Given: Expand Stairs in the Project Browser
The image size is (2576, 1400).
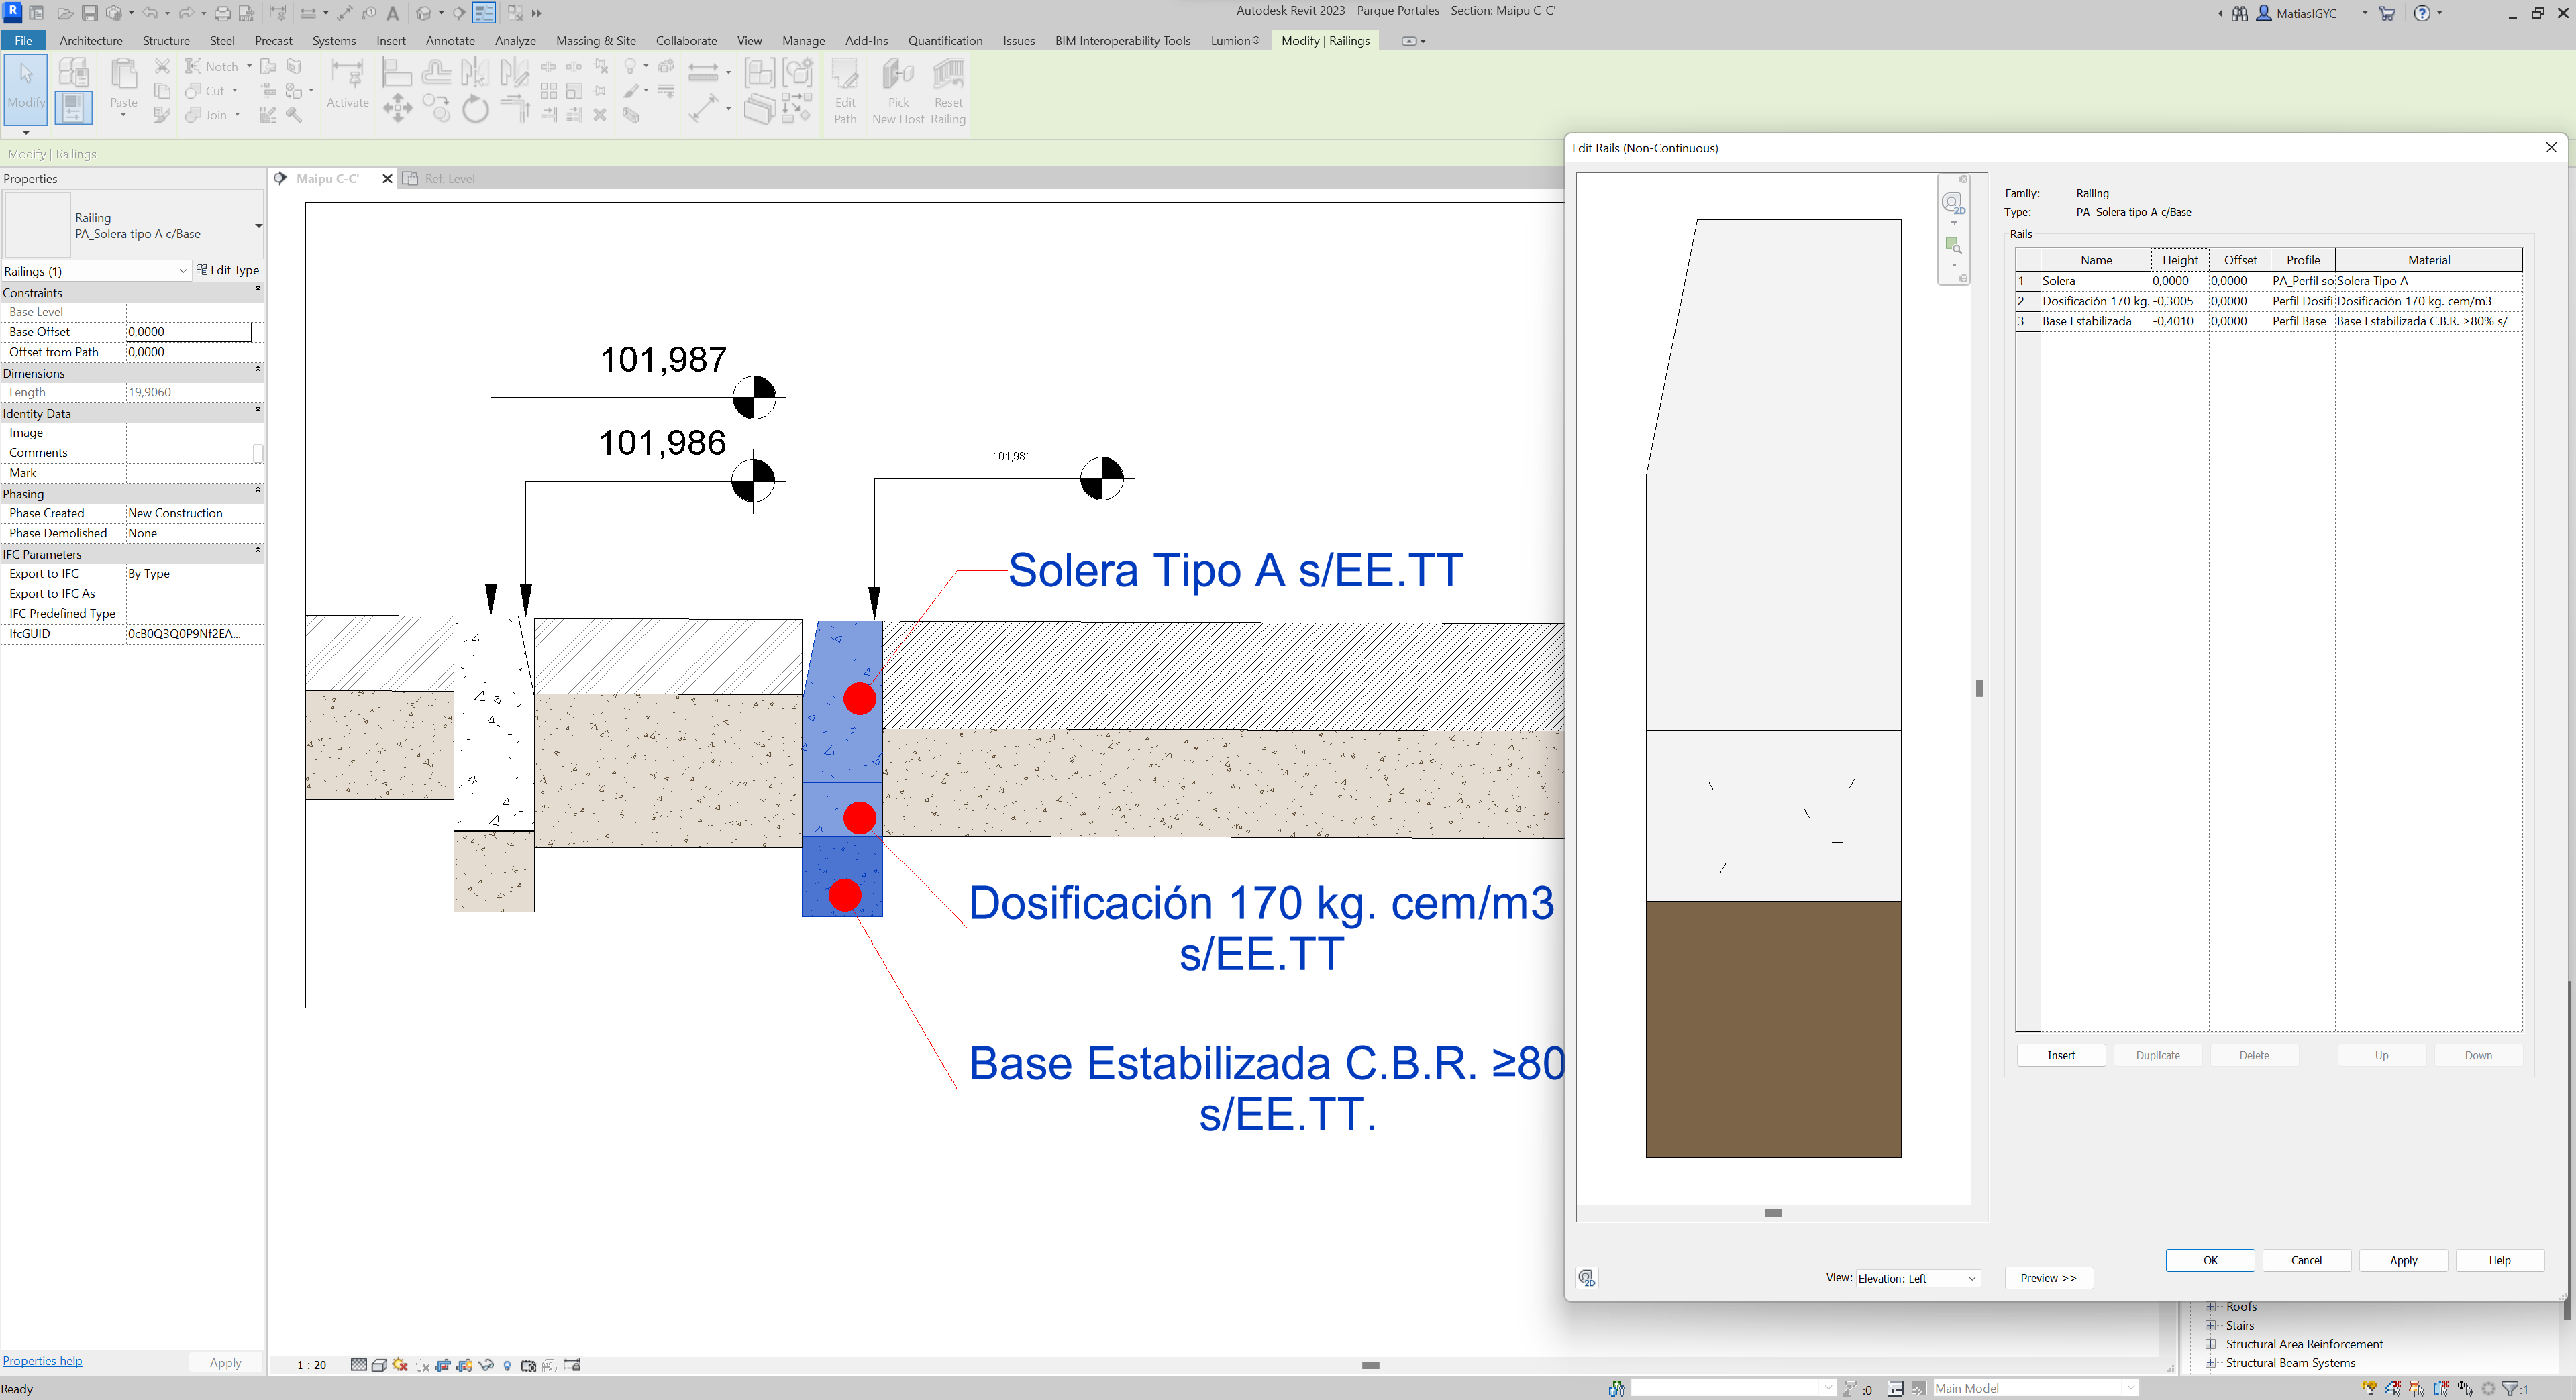Looking at the screenshot, I should pyautogui.click(x=2211, y=1325).
